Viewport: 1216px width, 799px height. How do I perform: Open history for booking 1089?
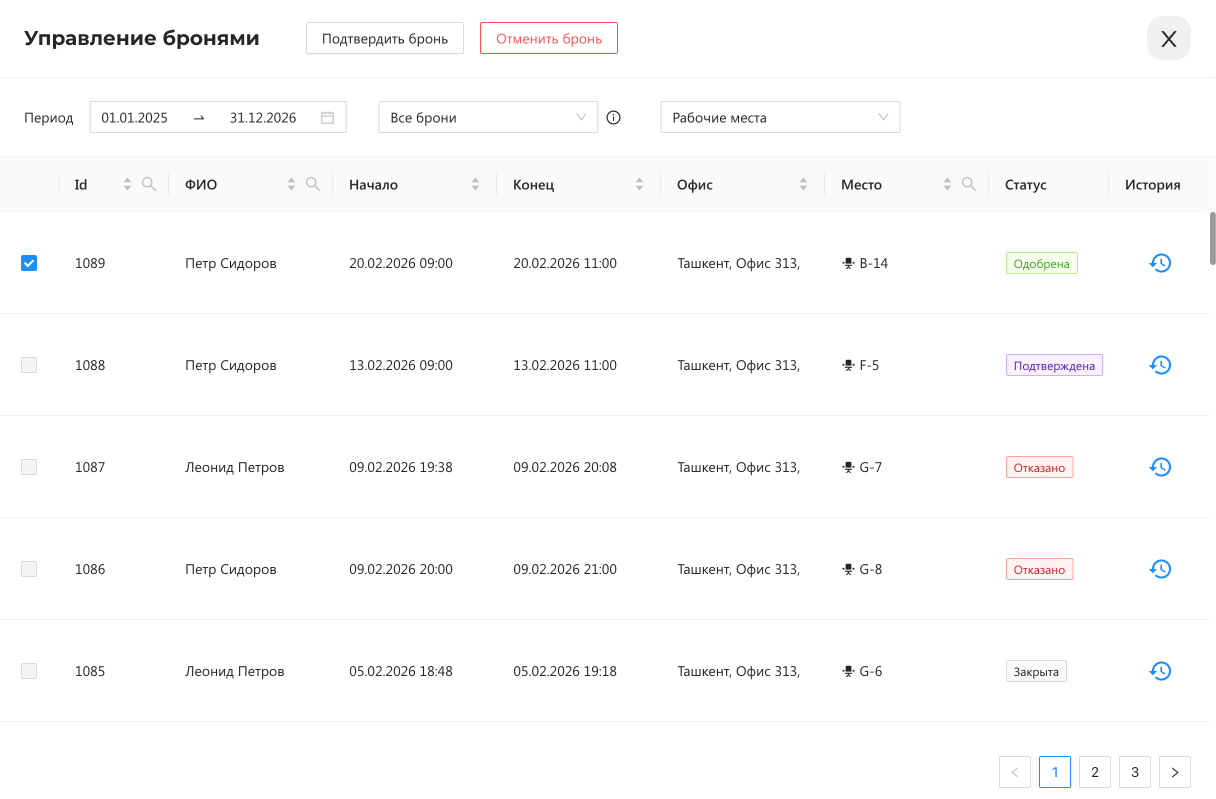[x=1160, y=263]
